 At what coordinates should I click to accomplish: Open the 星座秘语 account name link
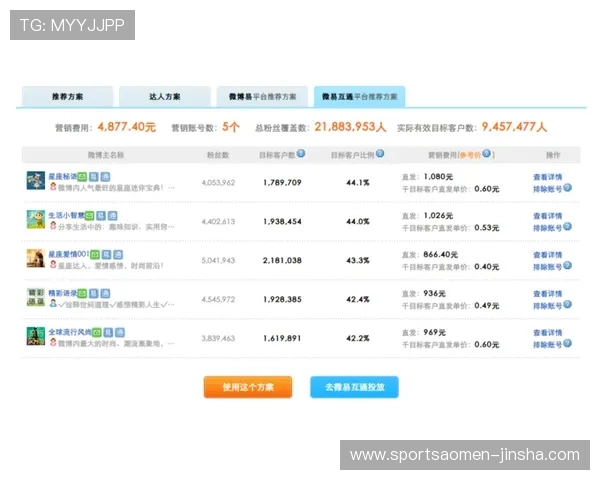63,176
